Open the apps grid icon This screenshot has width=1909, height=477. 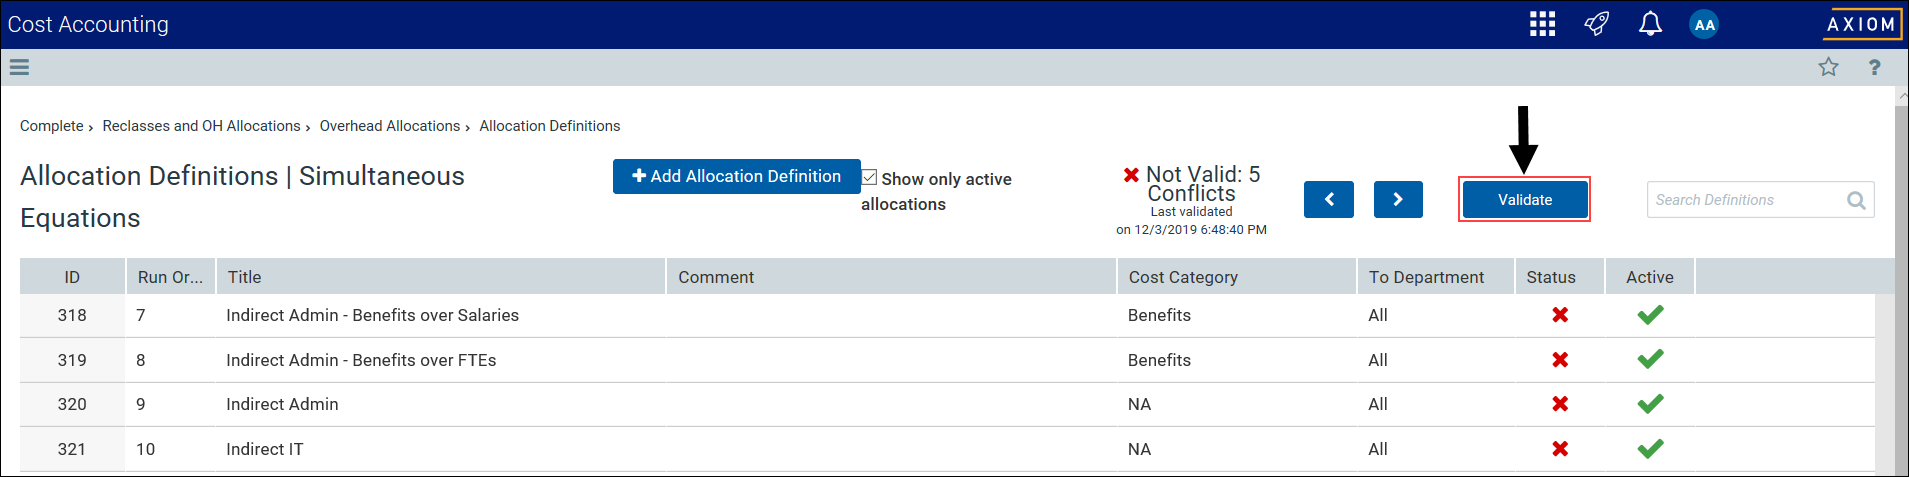[x=1542, y=24]
